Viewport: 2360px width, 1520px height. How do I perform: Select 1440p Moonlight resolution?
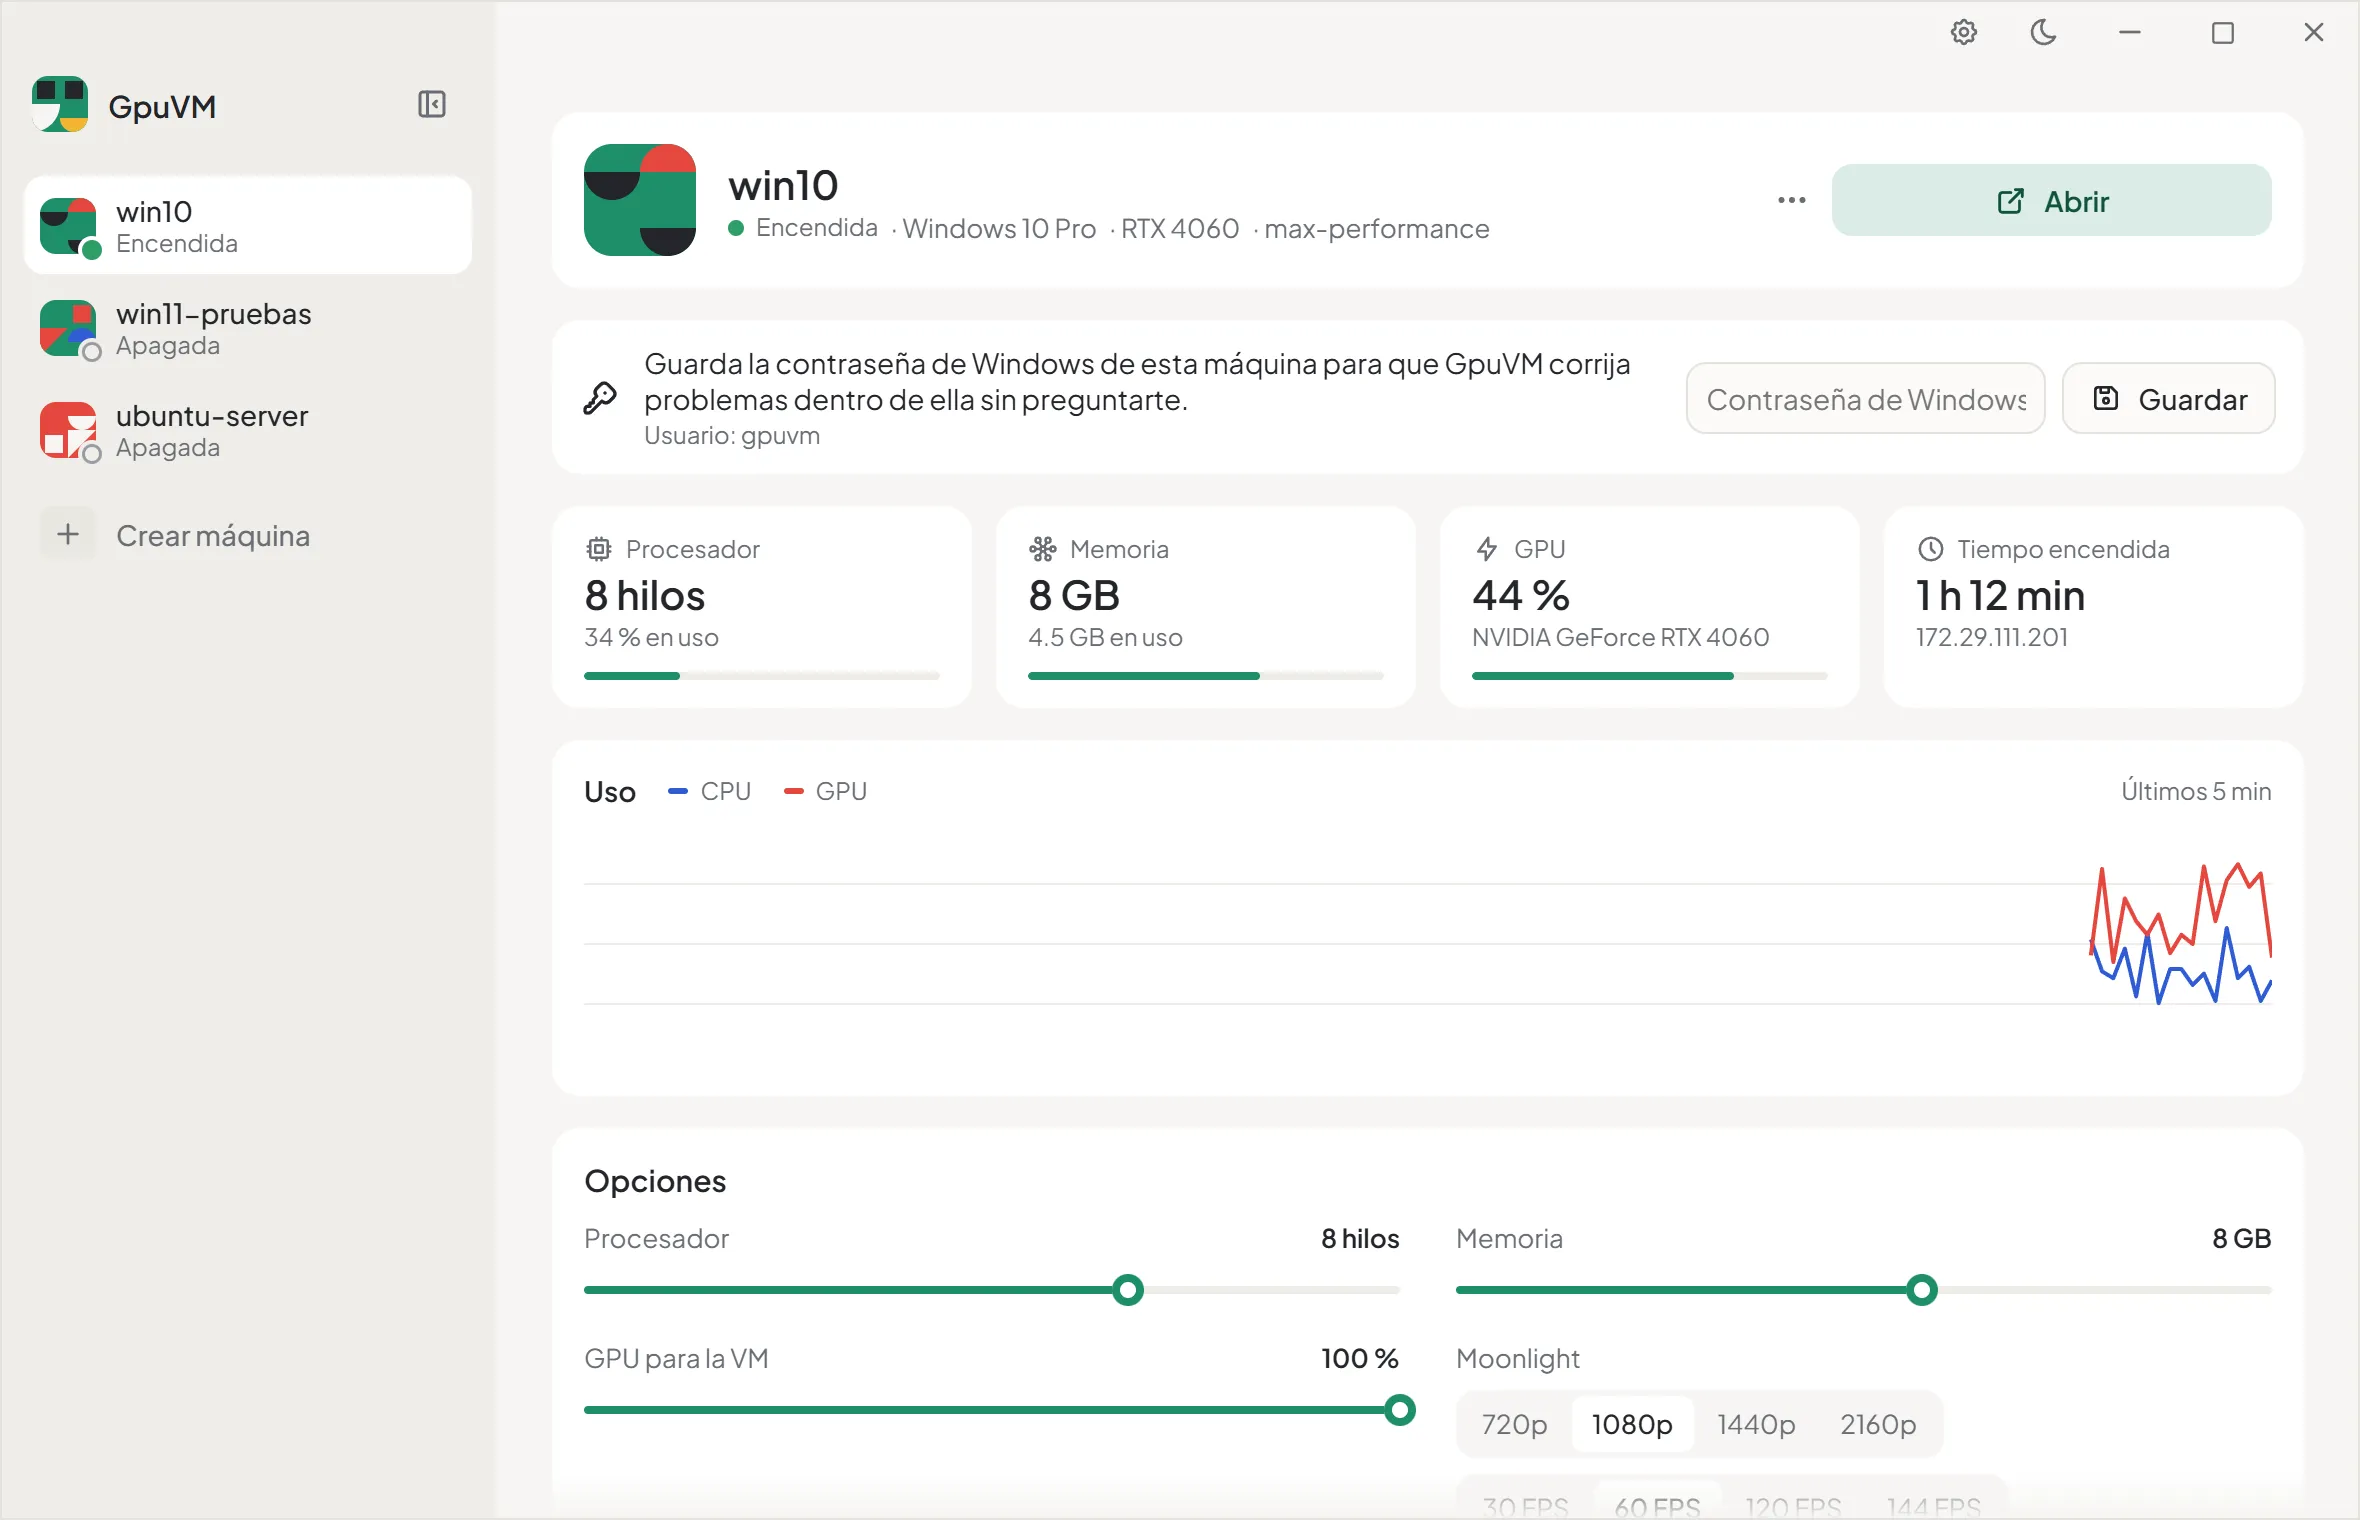(1756, 1423)
